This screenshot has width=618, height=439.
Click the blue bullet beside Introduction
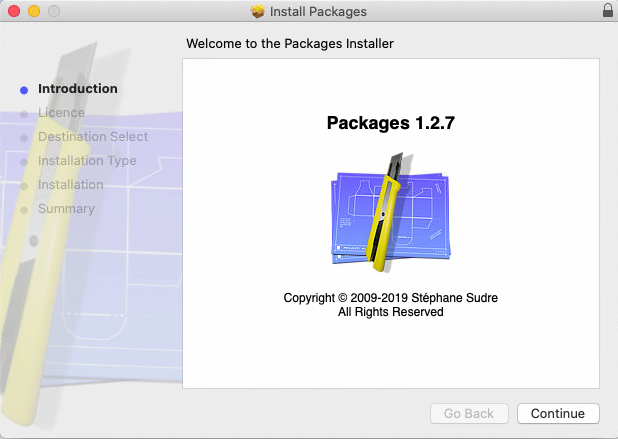coord(24,90)
